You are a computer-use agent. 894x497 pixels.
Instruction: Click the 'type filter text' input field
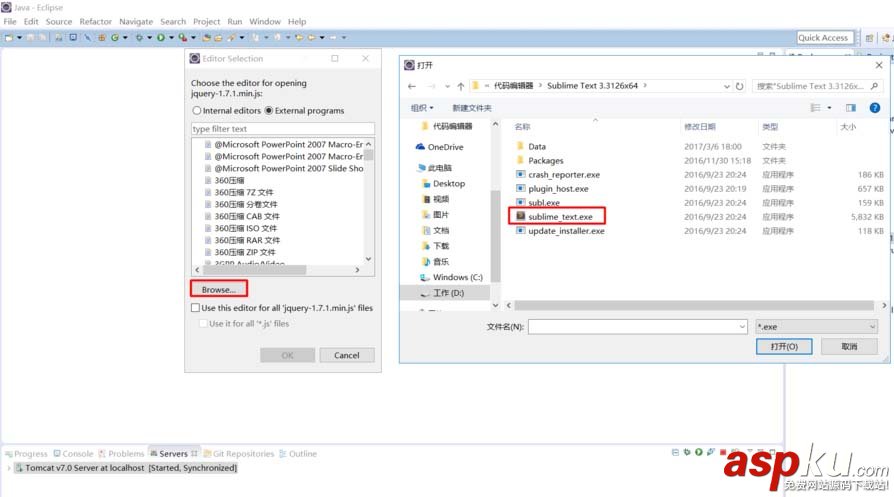[x=283, y=129]
